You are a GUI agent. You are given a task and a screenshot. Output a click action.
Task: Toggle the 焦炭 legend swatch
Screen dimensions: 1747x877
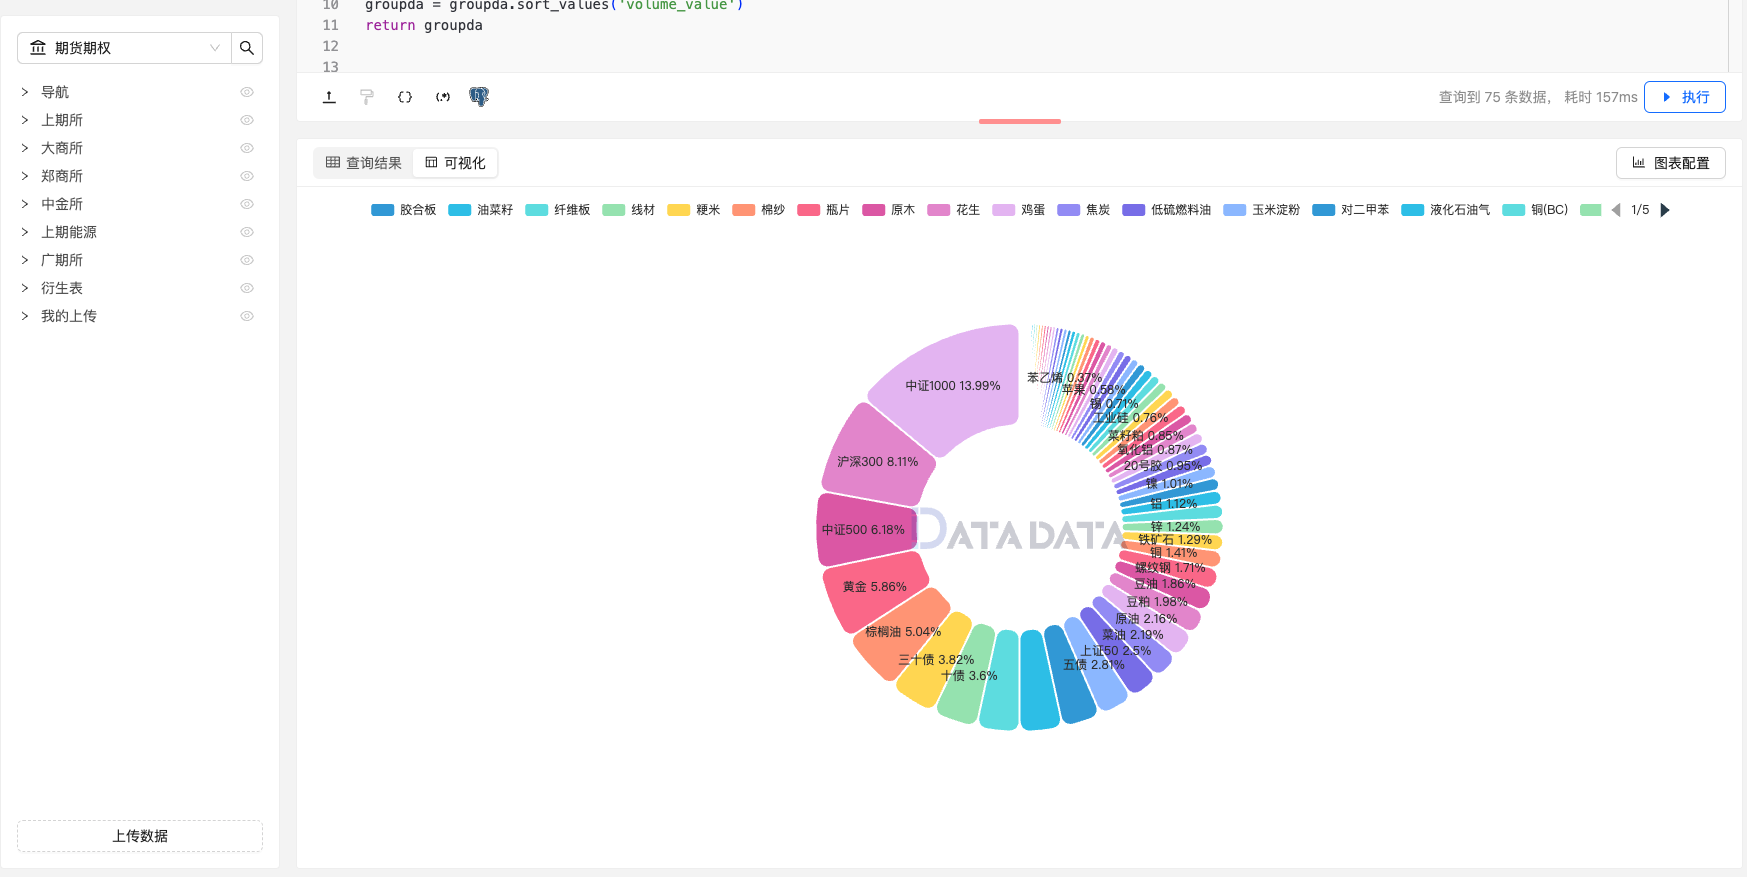coord(1068,210)
